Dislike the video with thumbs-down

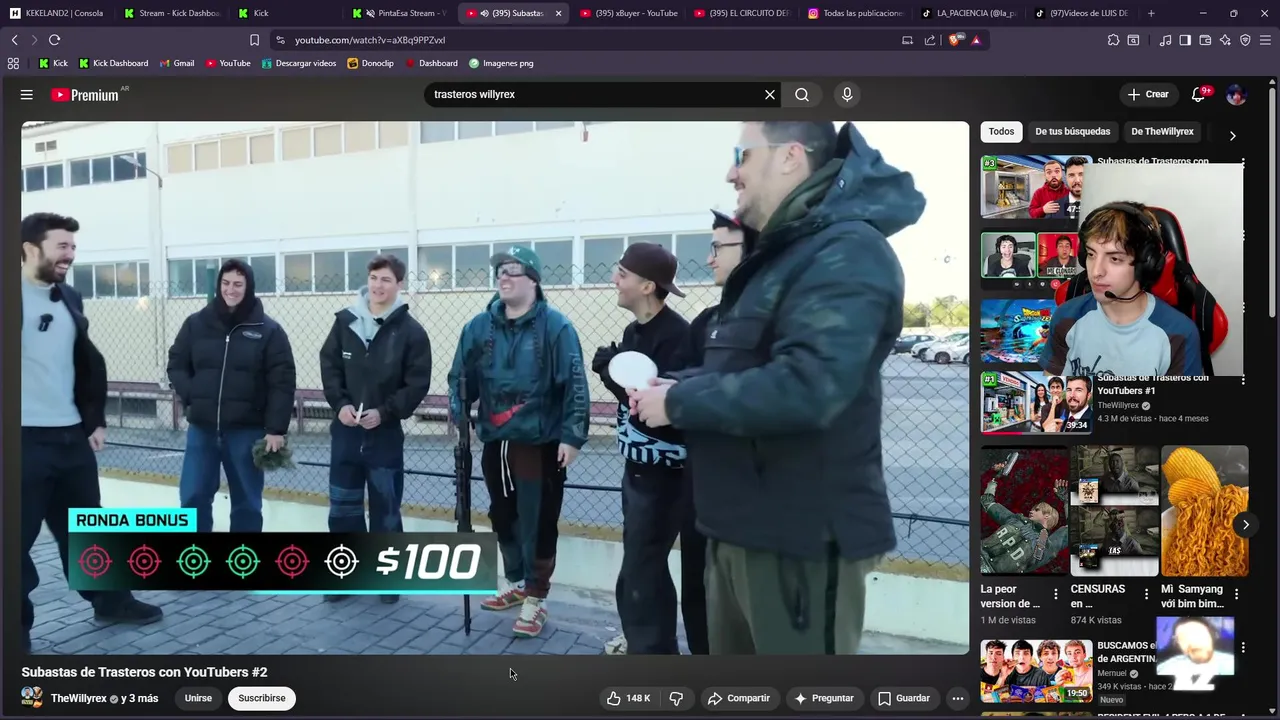[x=676, y=698]
